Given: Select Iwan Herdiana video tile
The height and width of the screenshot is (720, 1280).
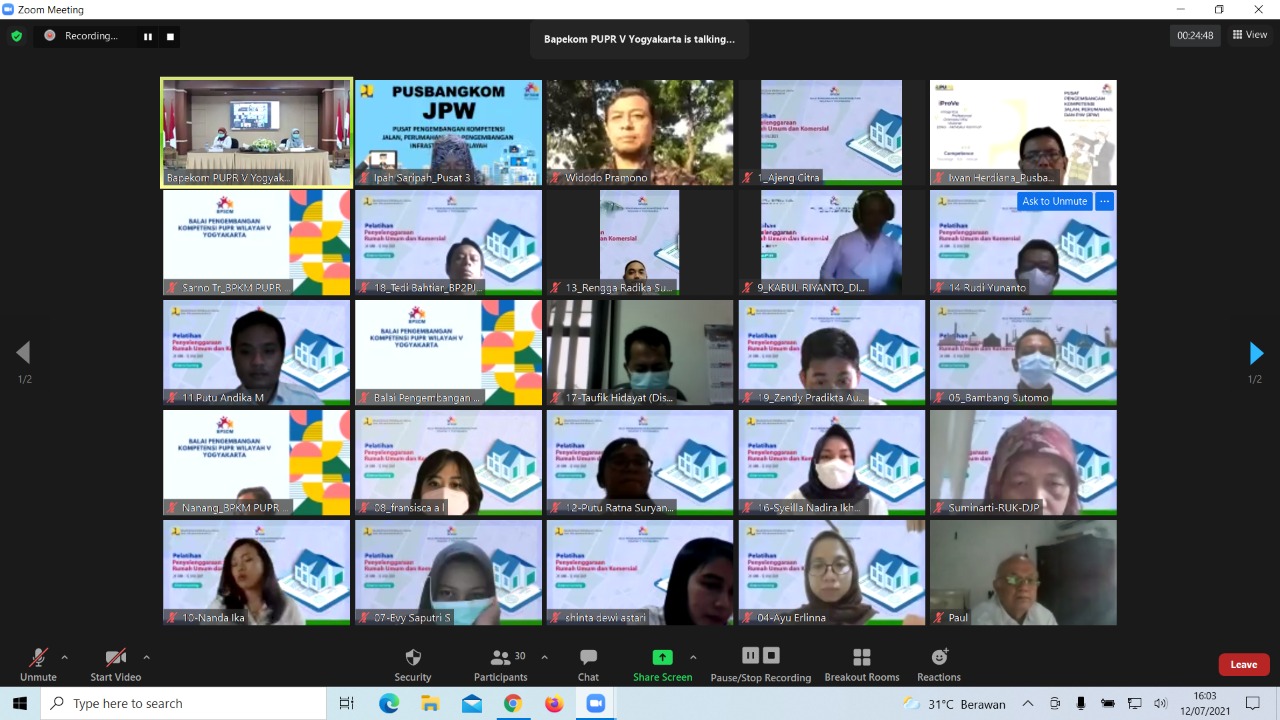Looking at the screenshot, I should click(1023, 133).
